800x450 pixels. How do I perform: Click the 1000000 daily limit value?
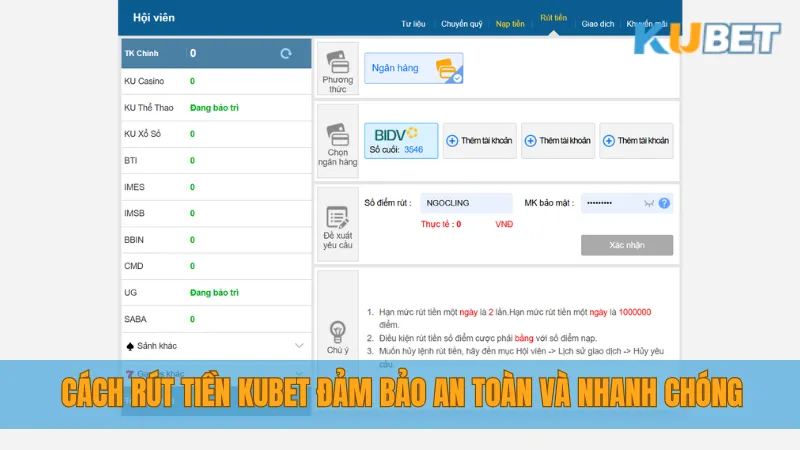click(x=635, y=312)
